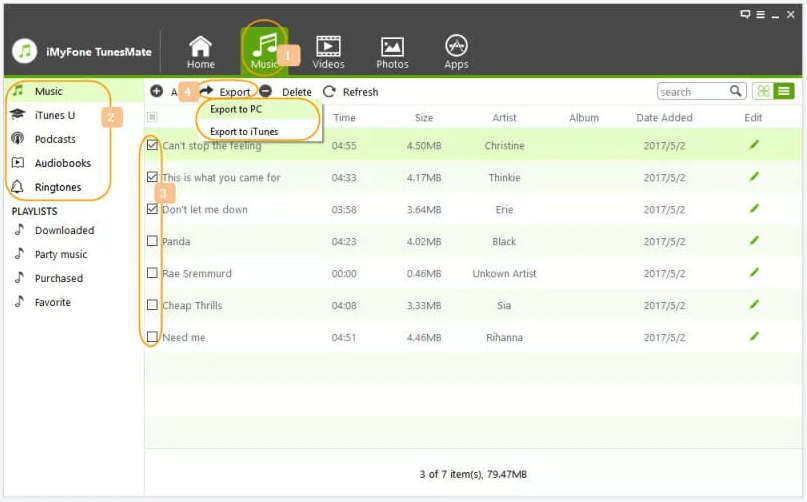Switch to grid view
807x502 pixels.
[x=763, y=91]
